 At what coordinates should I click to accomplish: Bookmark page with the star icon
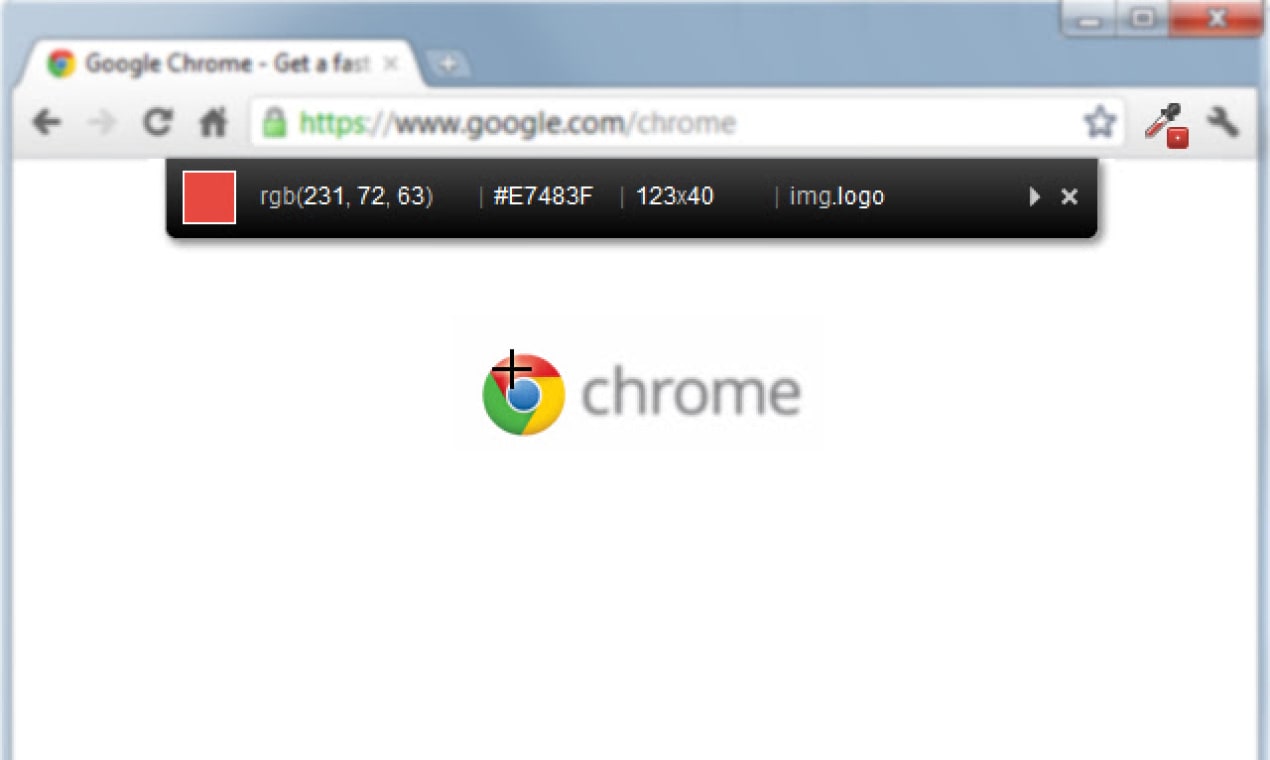[1099, 123]
